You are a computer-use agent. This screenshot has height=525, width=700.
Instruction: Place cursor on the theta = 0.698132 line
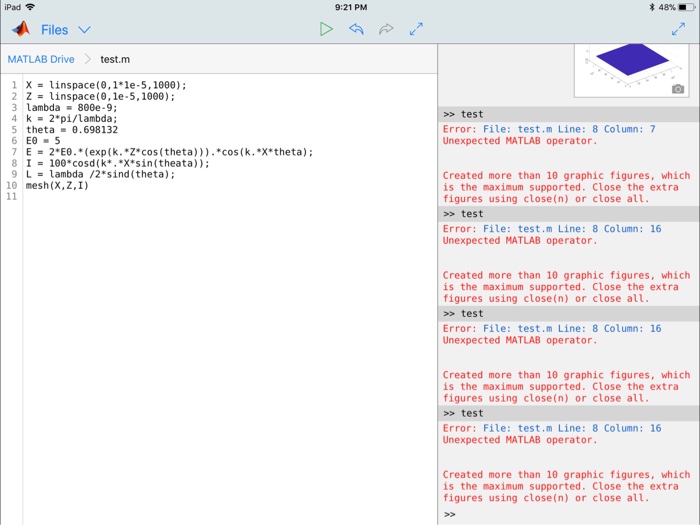point(72,129)
